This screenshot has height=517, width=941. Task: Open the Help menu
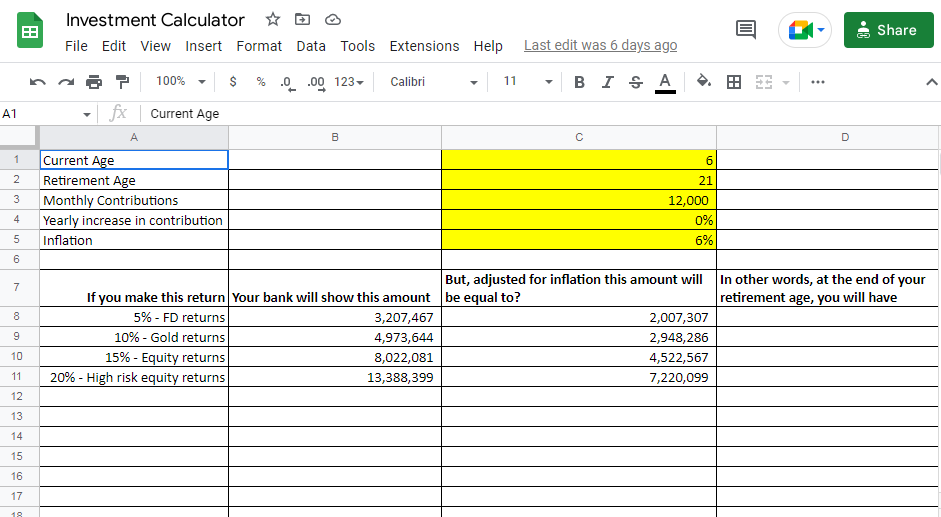(488, 46)
